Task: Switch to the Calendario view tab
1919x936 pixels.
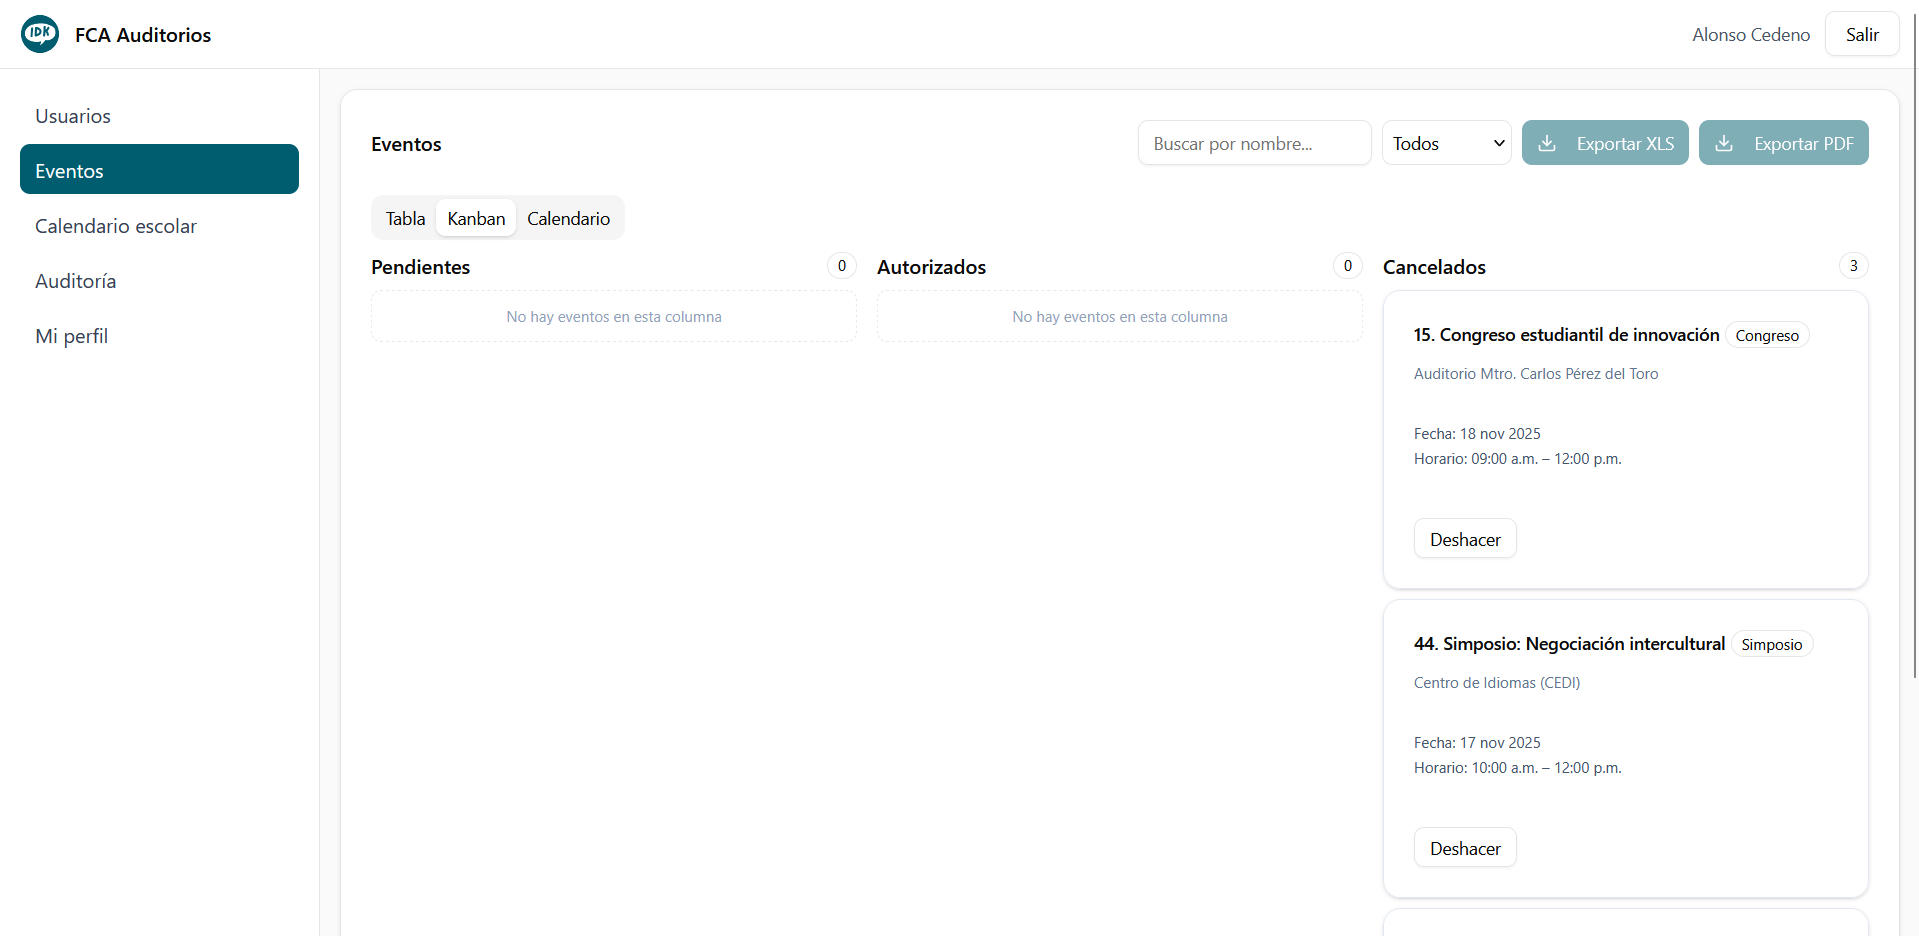Action: (x=568, y=218)
